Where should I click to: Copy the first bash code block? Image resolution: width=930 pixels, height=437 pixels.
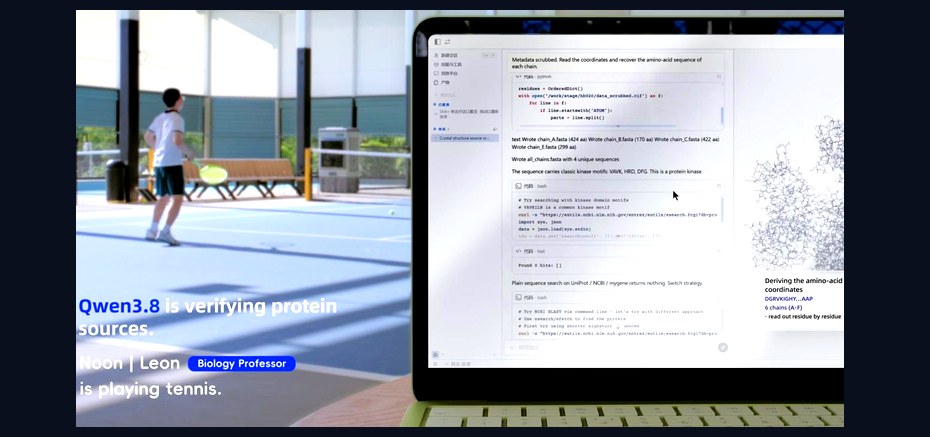(719, 186)
